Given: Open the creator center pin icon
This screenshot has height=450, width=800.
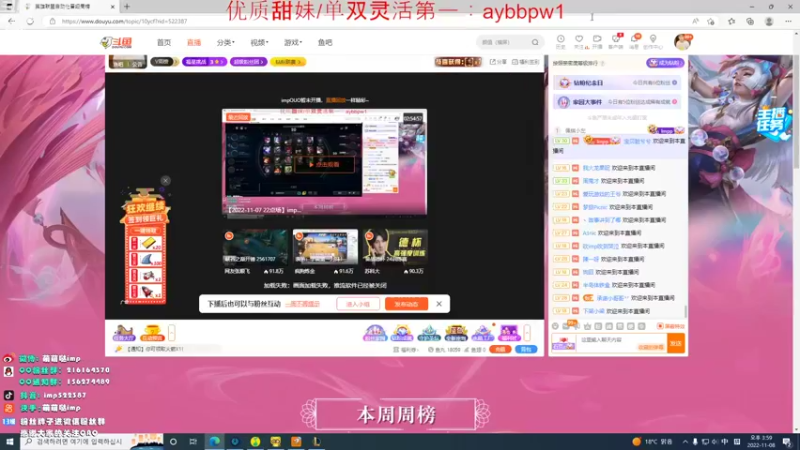Looking at the screenshot, I should pos(653,41).
